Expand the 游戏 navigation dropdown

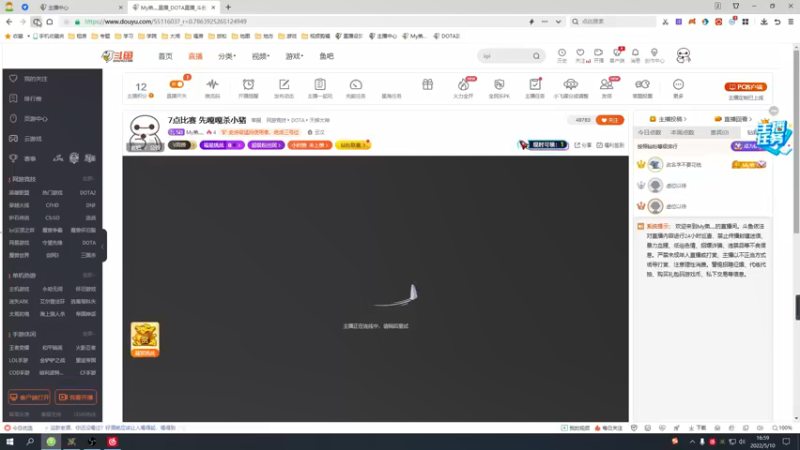tap(294, 56)
